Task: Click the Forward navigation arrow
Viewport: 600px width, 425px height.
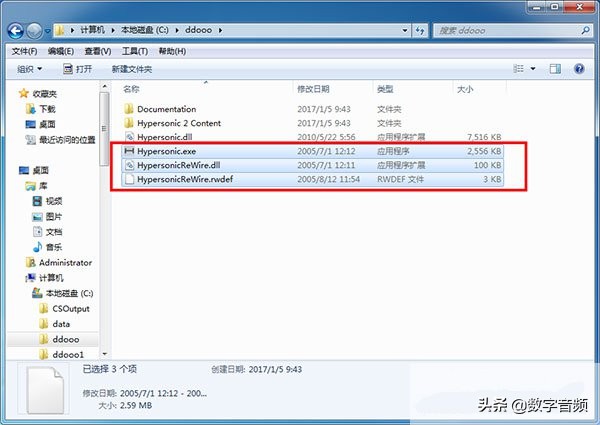Action: tap(34, 31)
